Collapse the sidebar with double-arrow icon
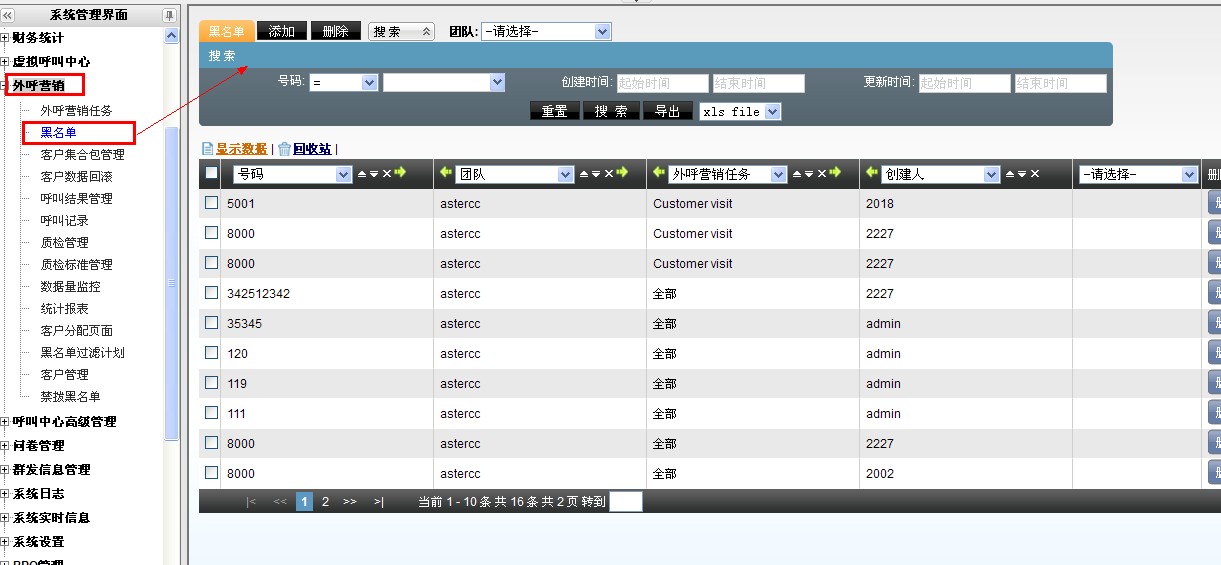This screenshot has height=565, width=1221. (x=8, y=15)
